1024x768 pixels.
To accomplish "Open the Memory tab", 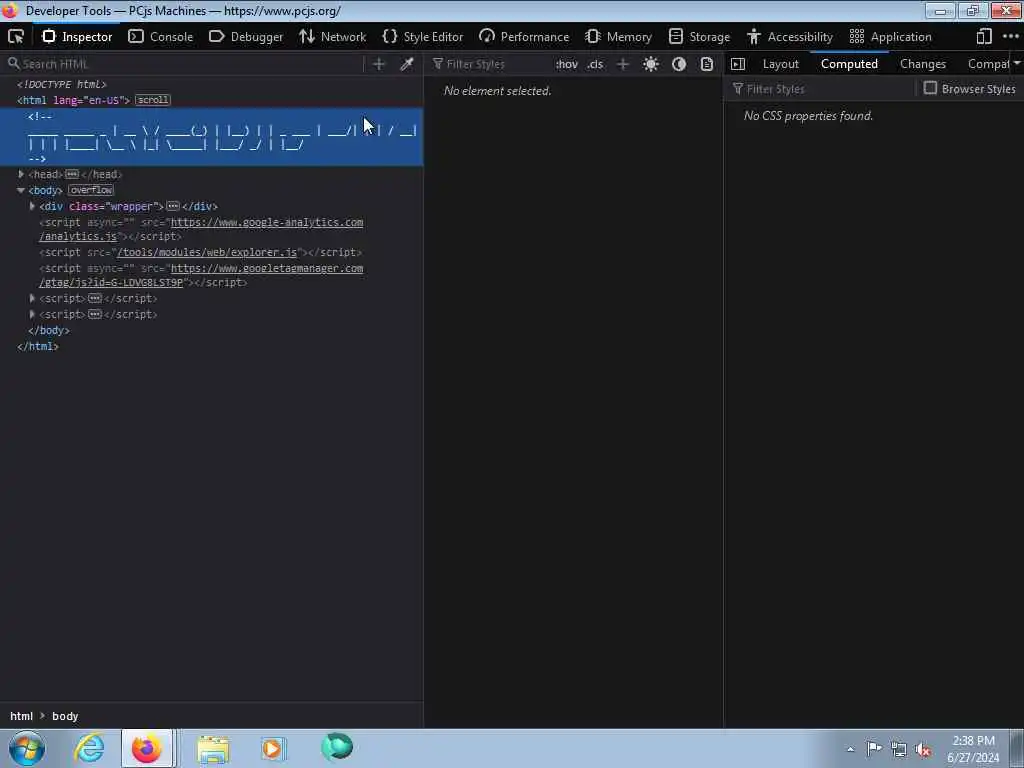I will coord(618,37).
